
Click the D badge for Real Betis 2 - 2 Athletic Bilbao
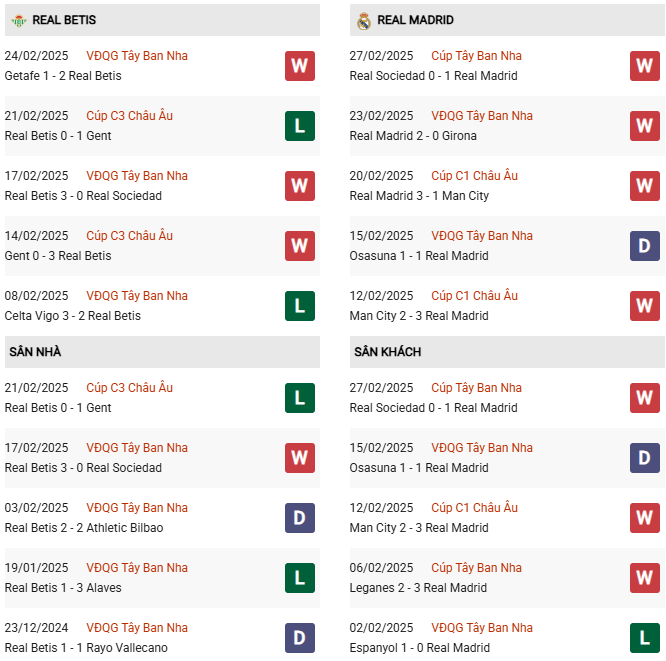pyautogui.click(x=300, y=518)
